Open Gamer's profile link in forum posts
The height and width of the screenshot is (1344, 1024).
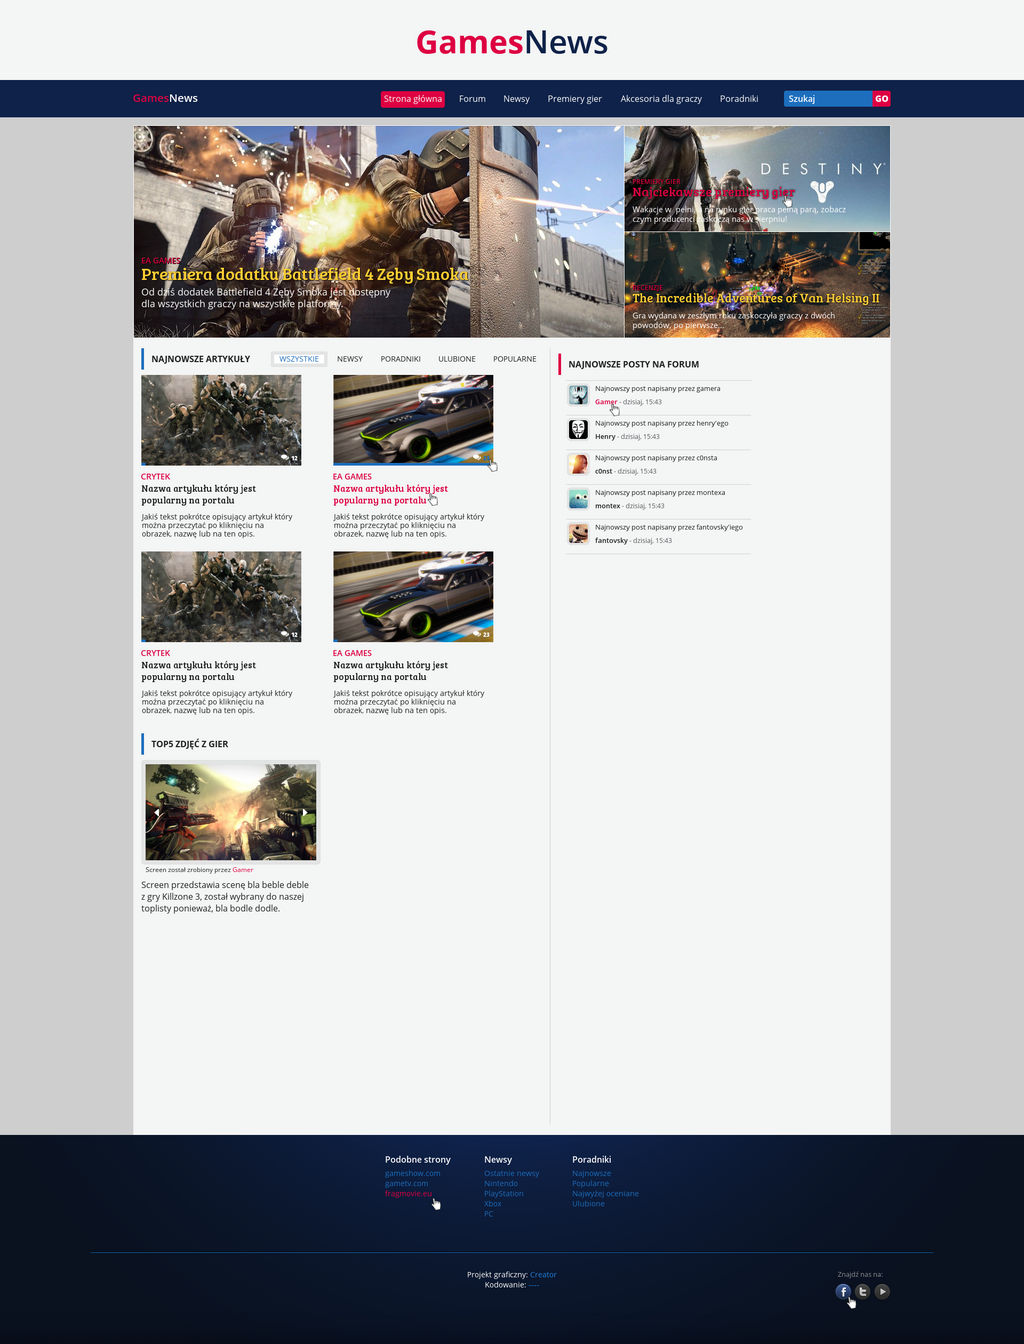click(x=606, y=402)
